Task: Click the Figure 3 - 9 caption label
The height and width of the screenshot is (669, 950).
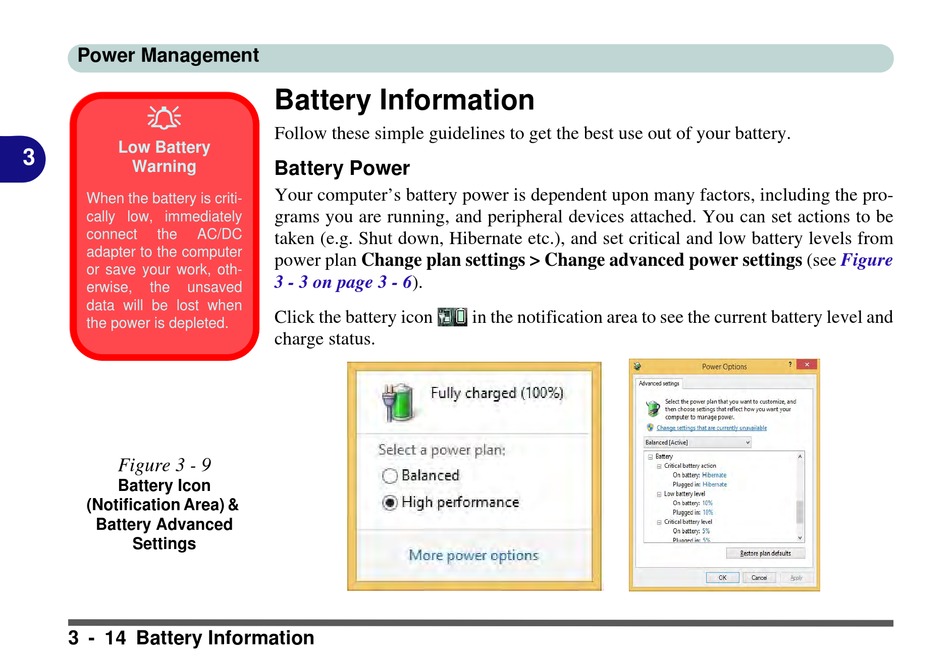Action: [164, 465]
